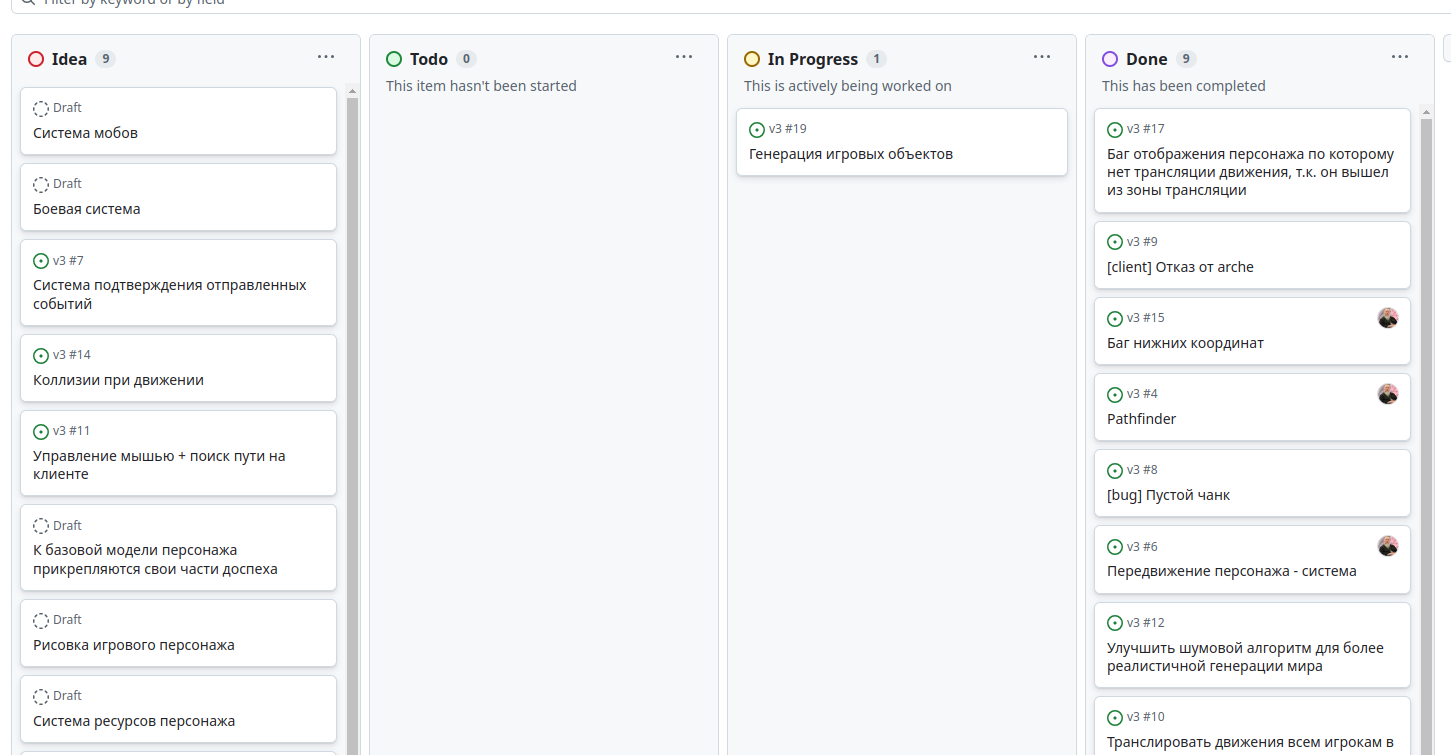This screenshot has height=755, width=1451.
Task: Open the Генерация игровых объектов issue
Action: pos(851,154)
